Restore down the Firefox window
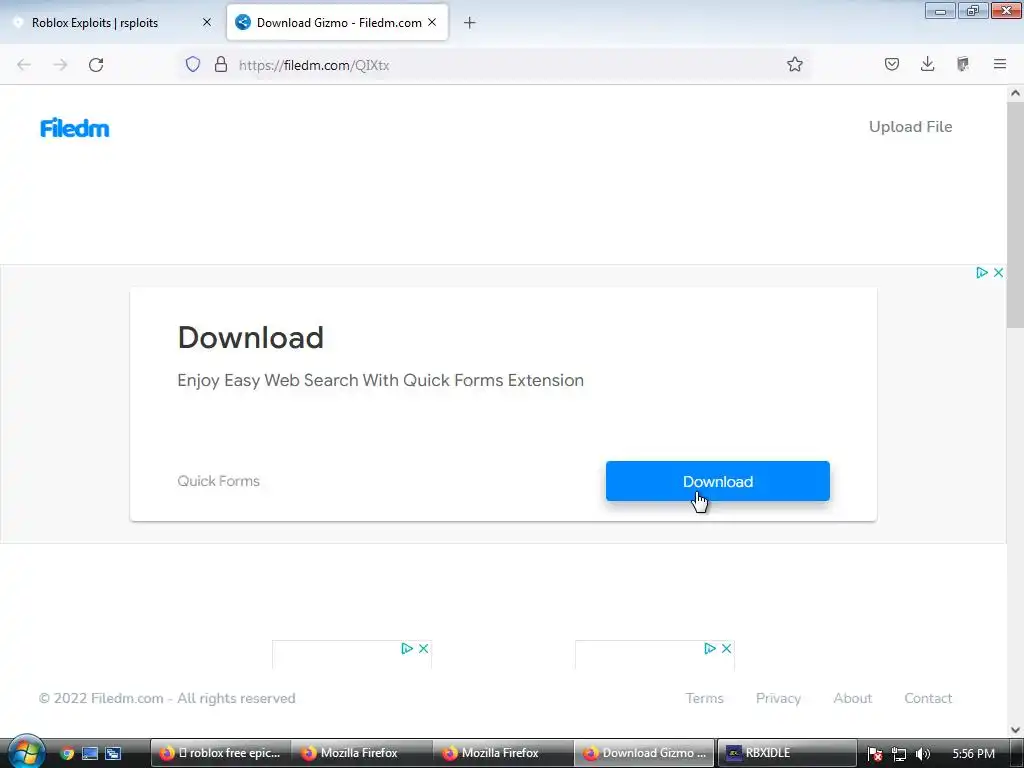The height and width of the screenshot is (768, 1024). [x=973, y=10]
